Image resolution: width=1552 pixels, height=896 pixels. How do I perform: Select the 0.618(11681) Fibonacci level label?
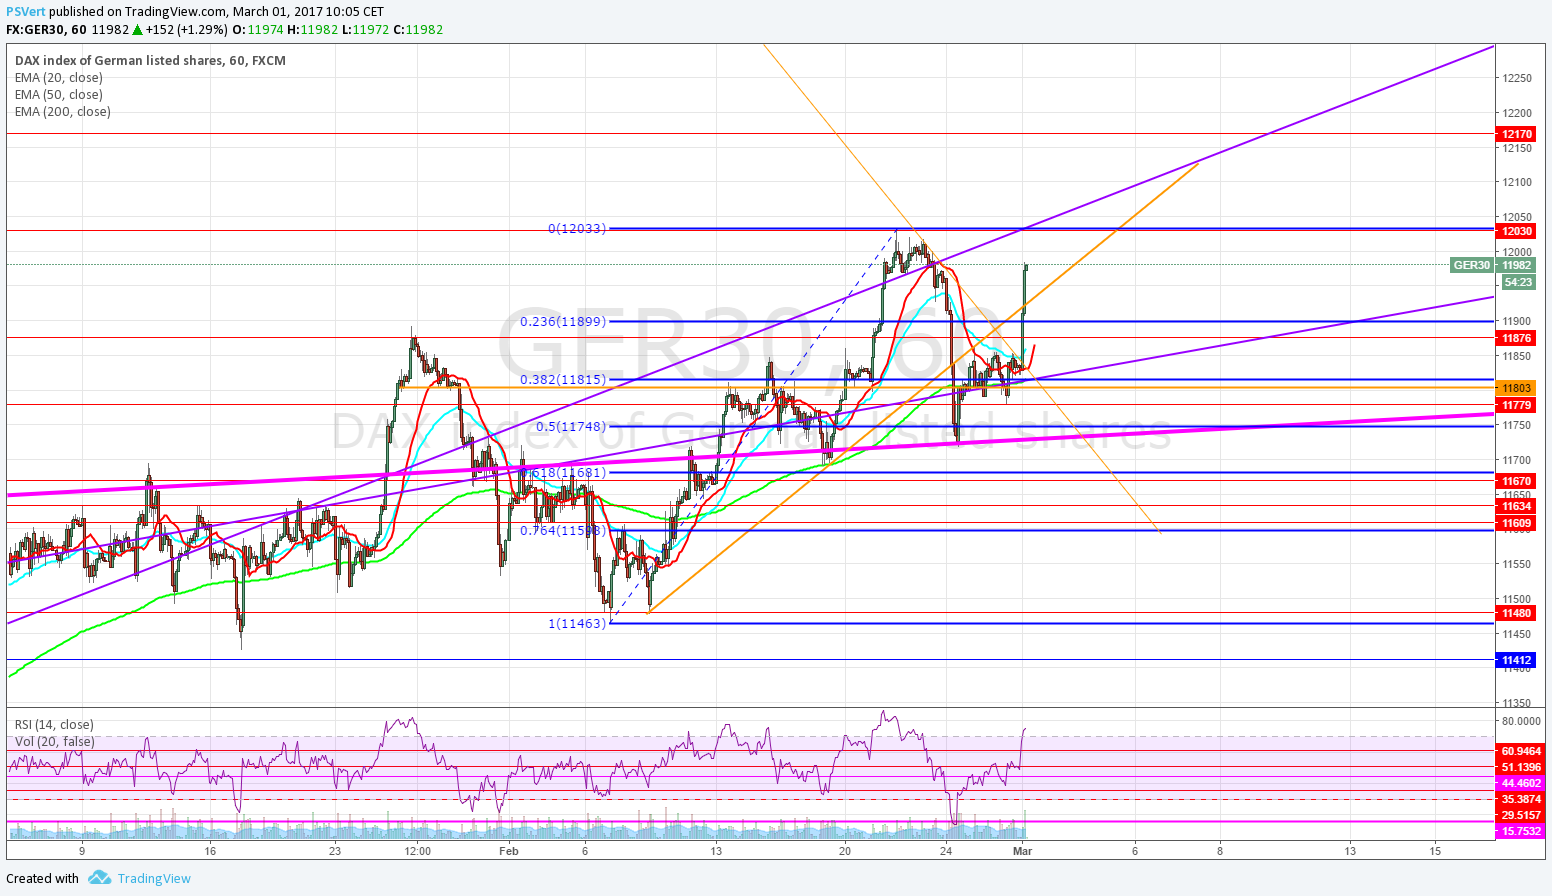click(563, 472)
